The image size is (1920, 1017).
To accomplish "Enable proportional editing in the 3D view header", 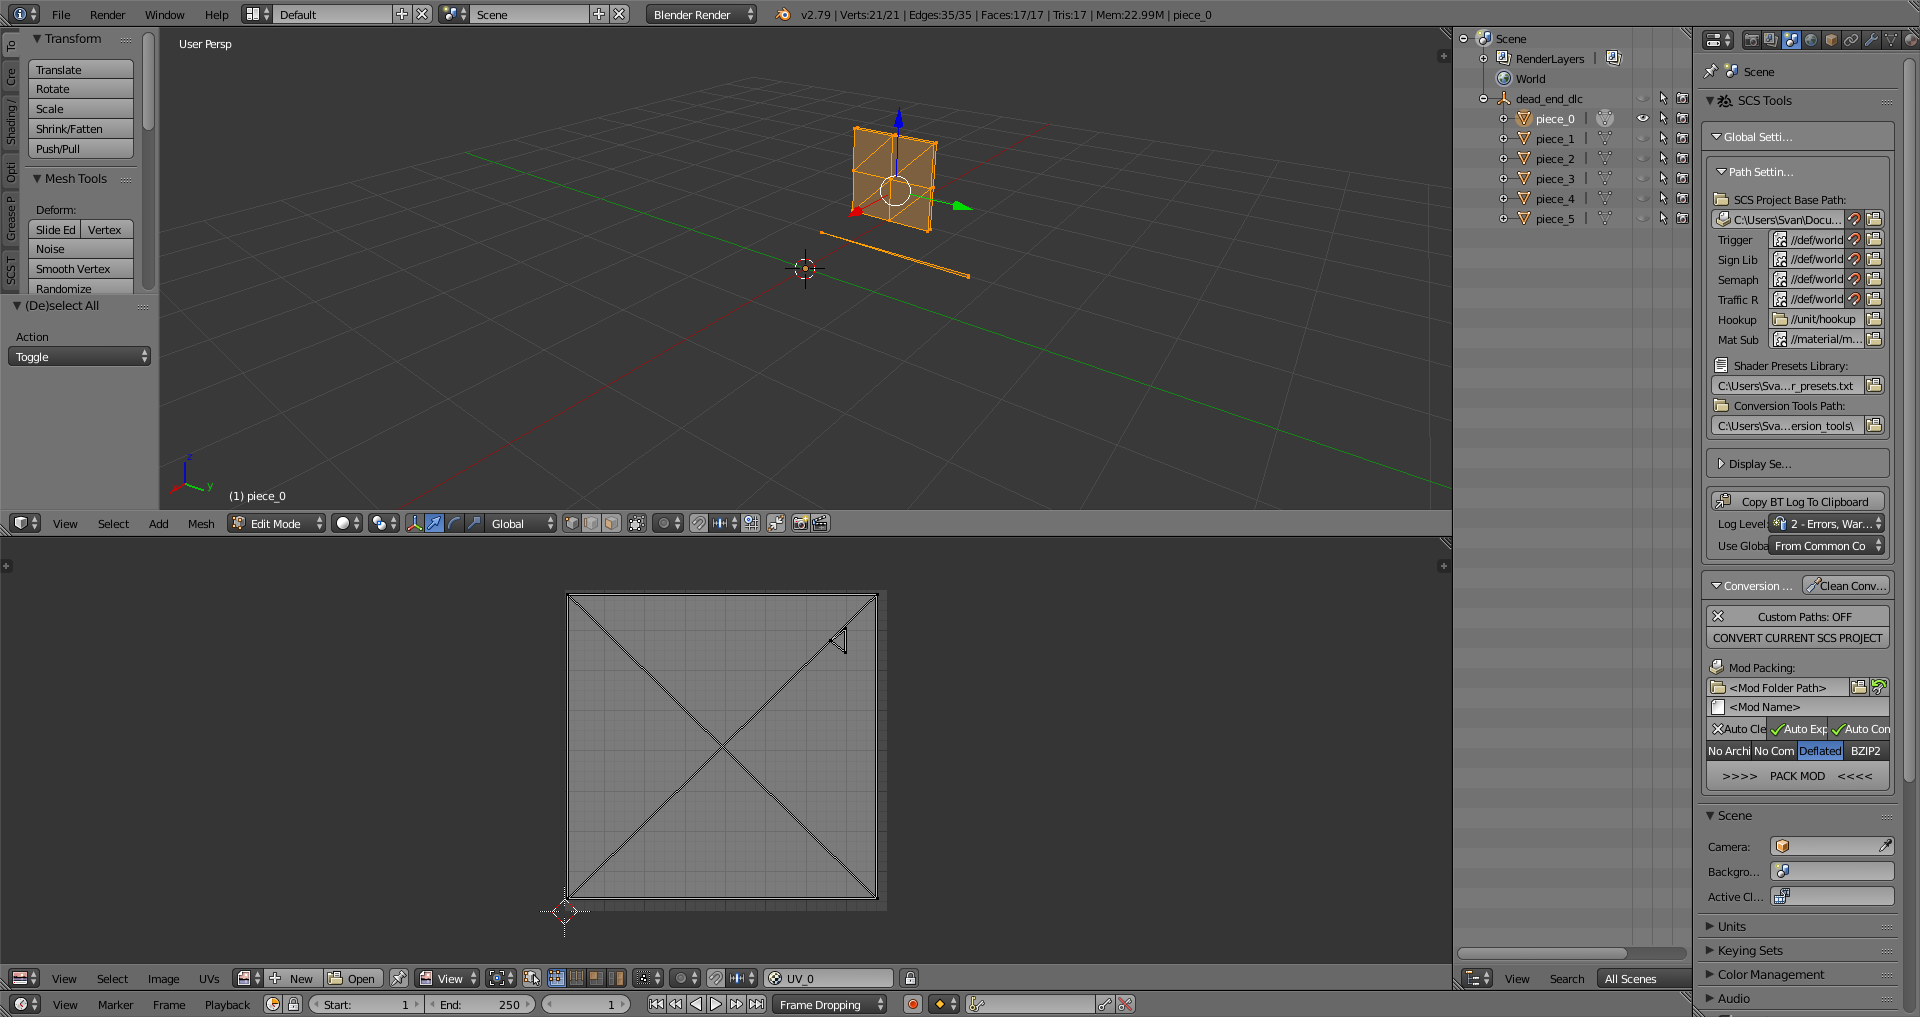I will tap(666, 523).
